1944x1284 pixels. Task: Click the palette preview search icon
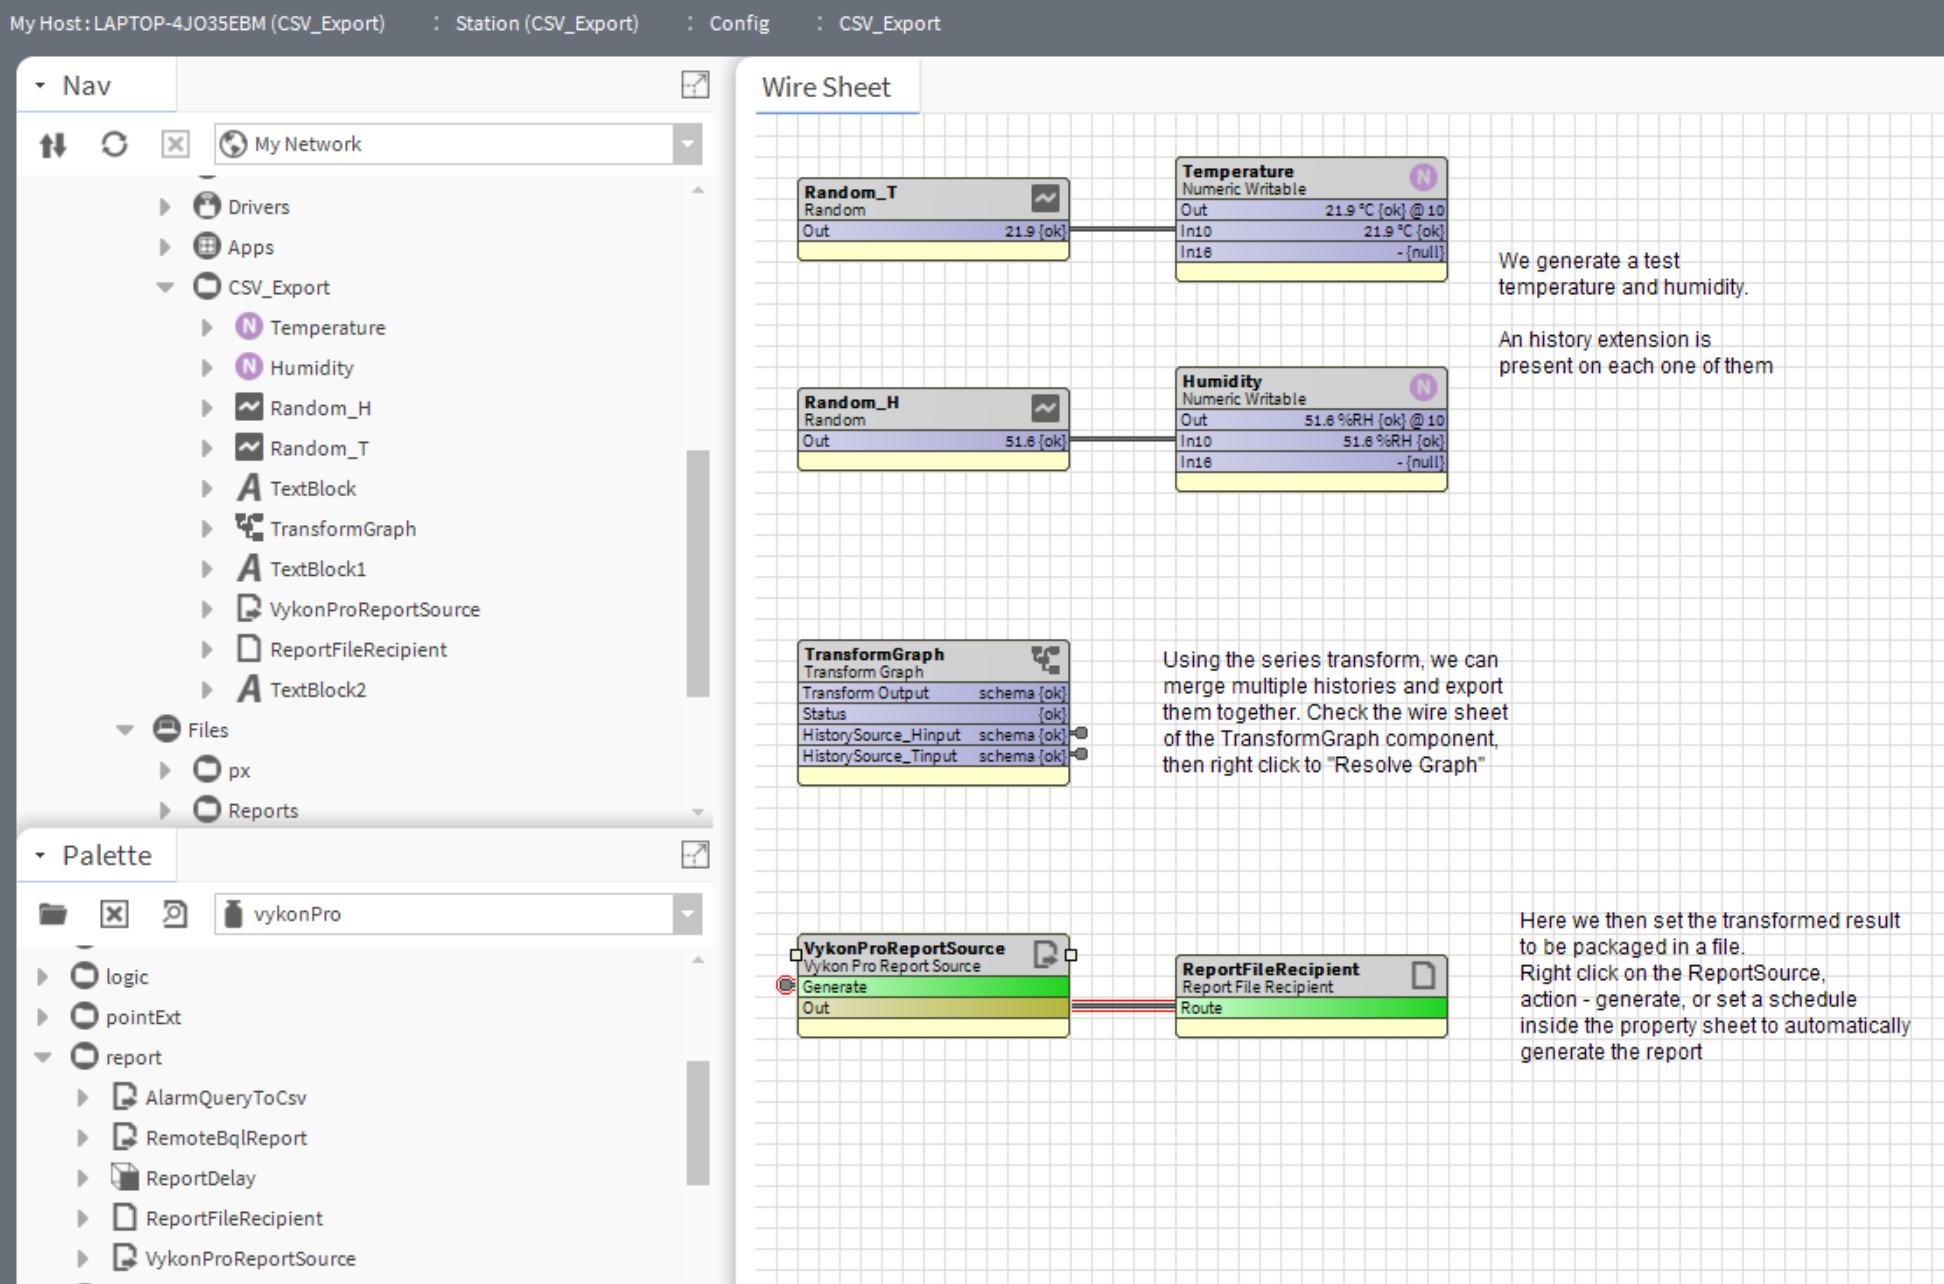[x=175, y=914]
